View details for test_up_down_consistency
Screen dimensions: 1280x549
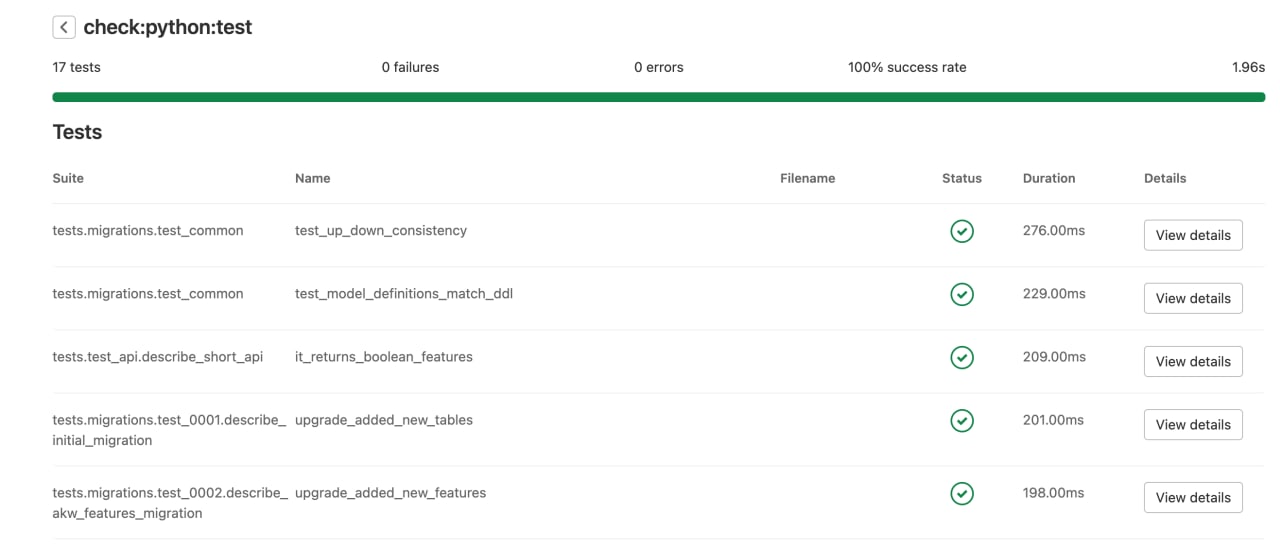1193,235
